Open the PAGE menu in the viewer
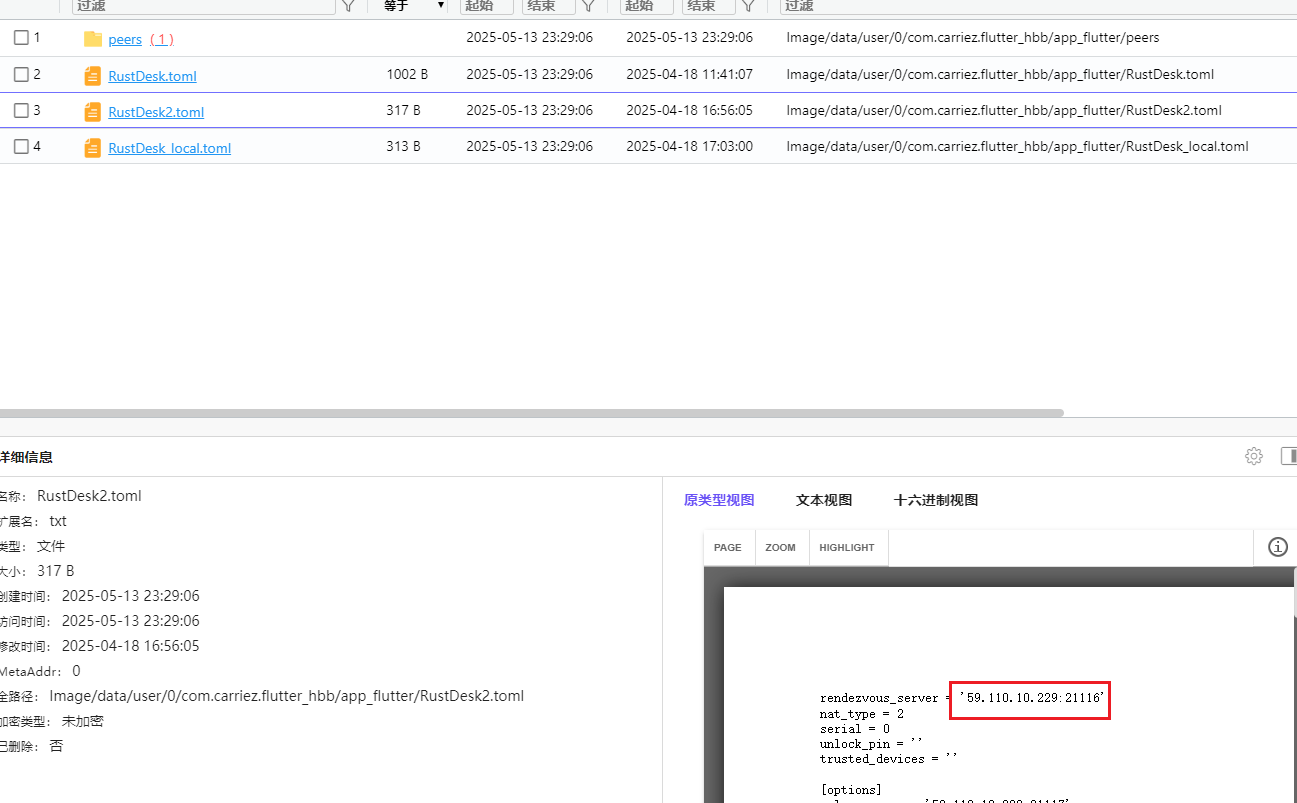The height and width of the screenshot is (803, 1297). (728, 548)
